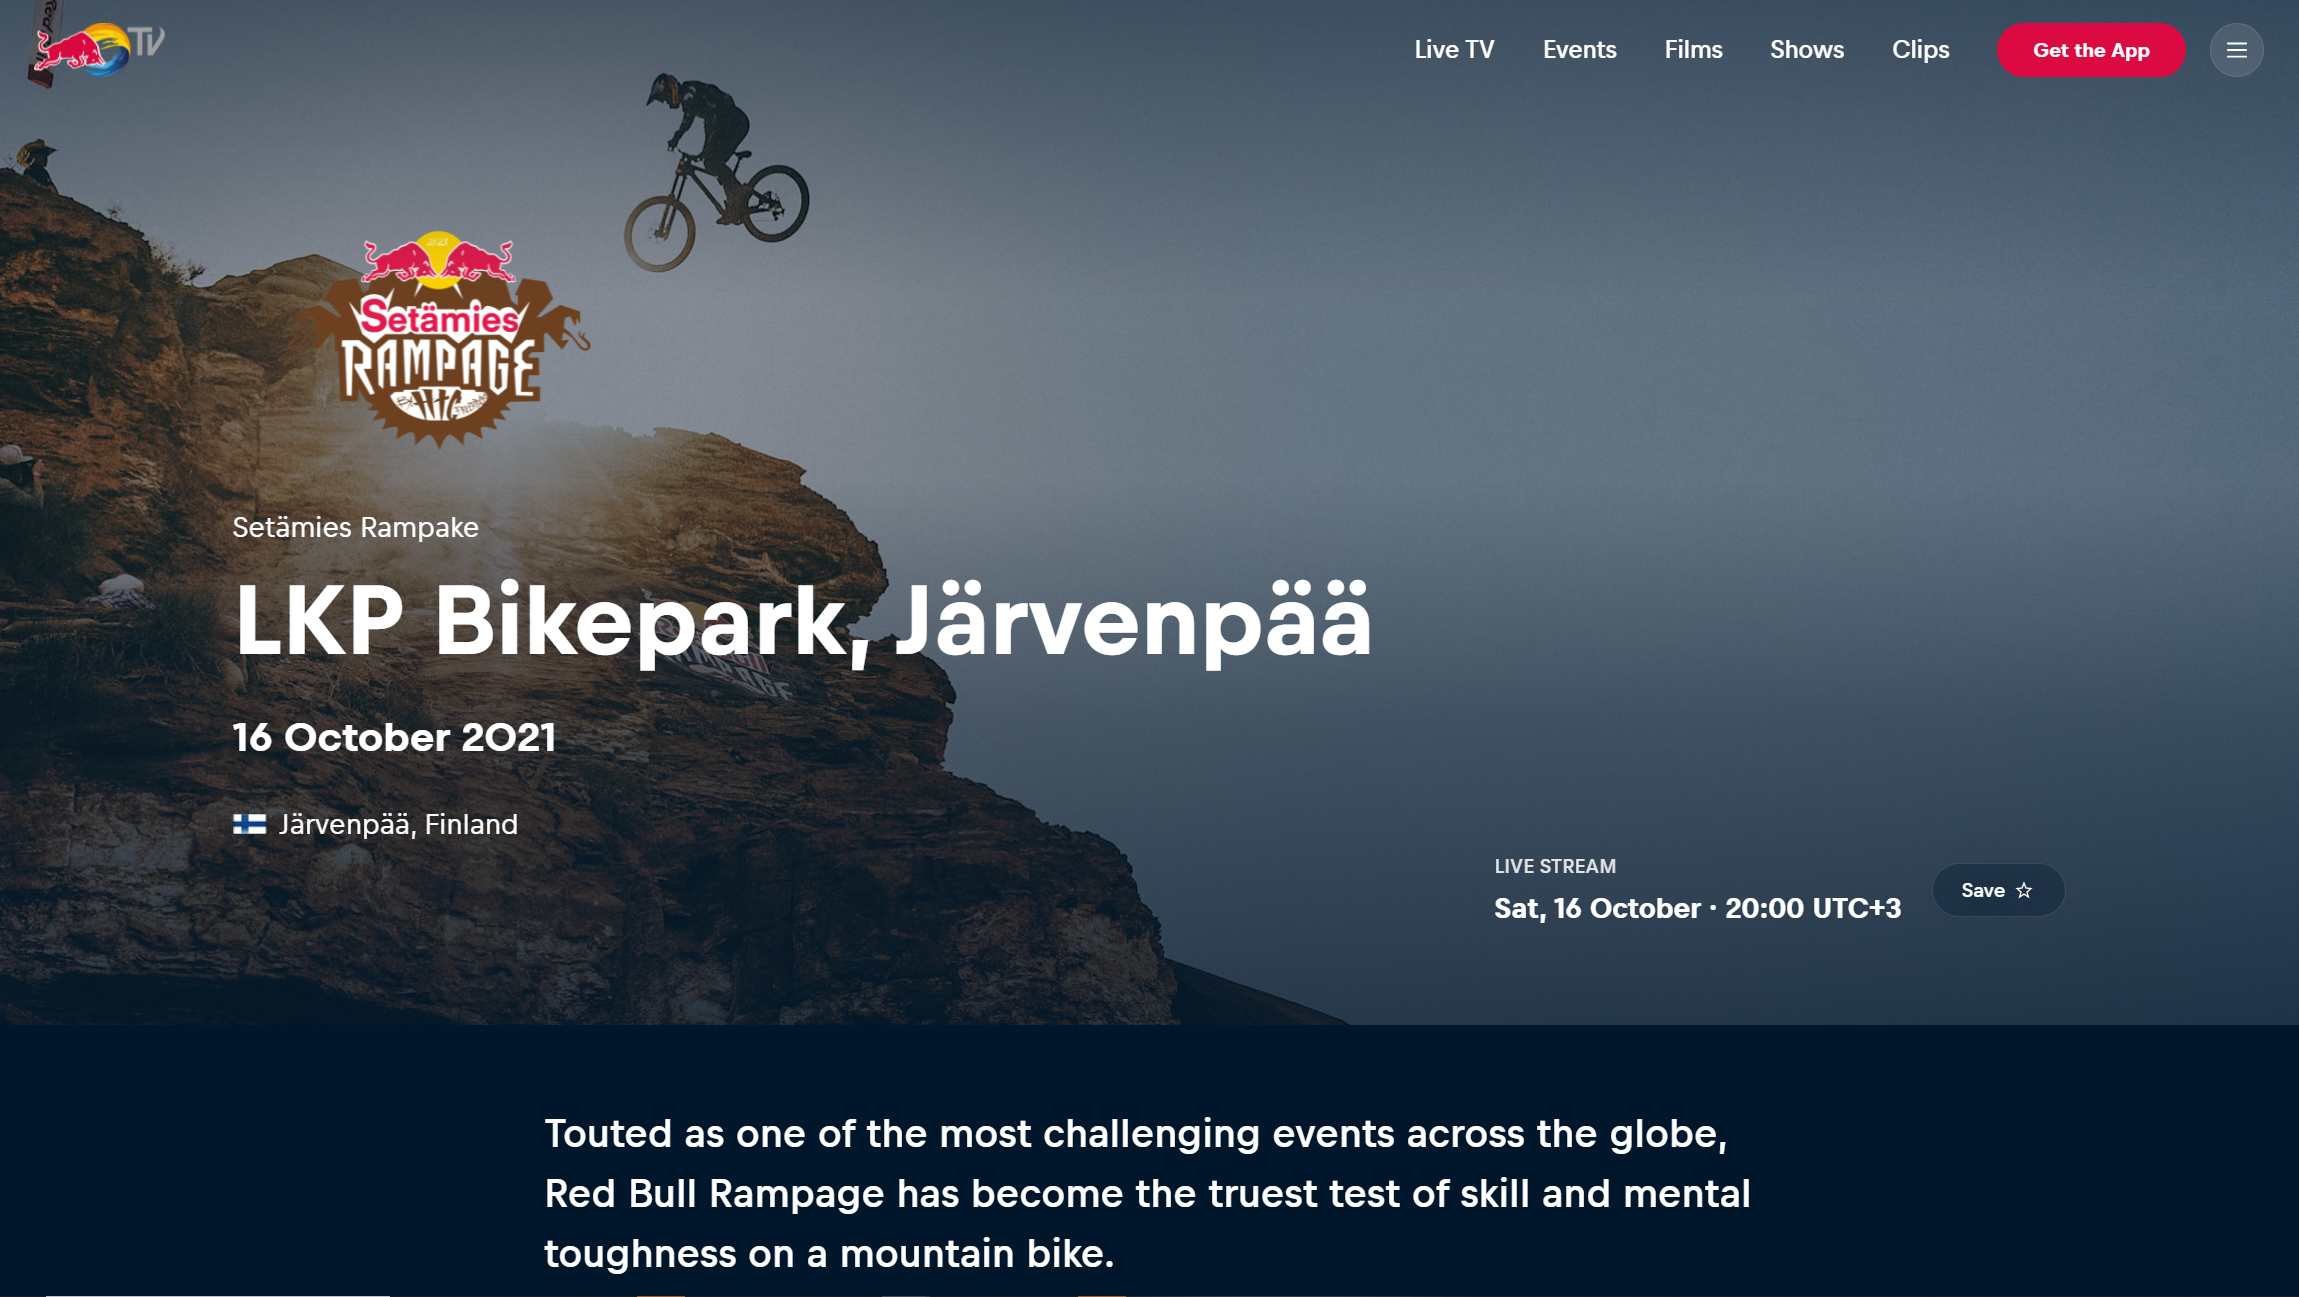Click the Setämies Rampake subtitle

pyautogui.click(x=355, y=527)
